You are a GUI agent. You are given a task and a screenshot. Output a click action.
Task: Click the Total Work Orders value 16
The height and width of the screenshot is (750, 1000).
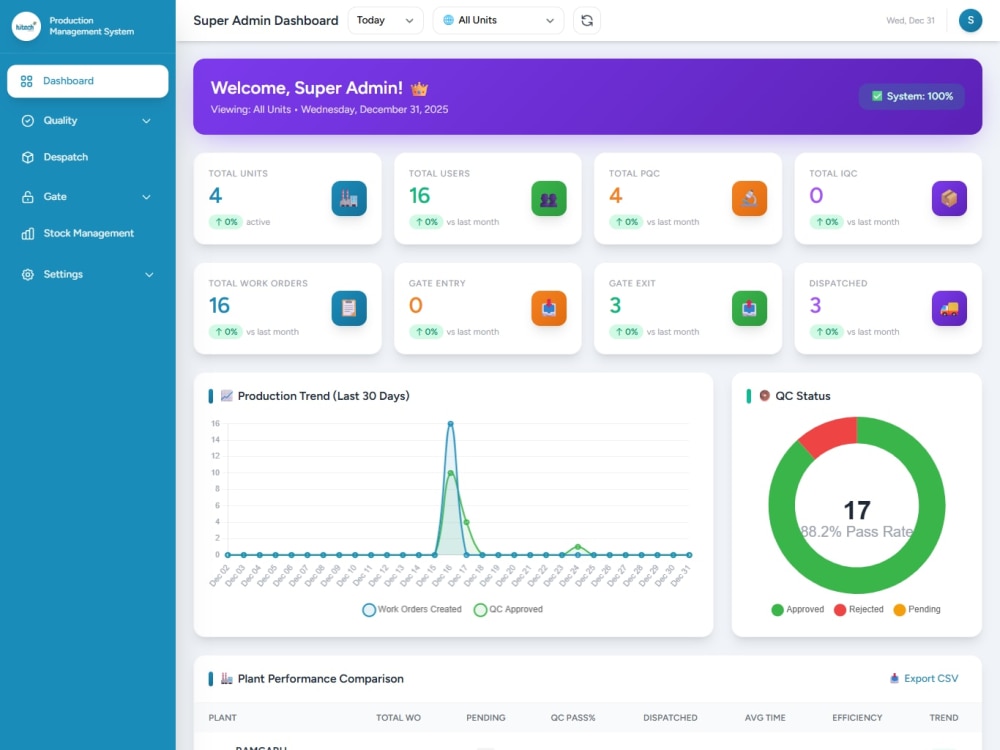coord(219,305)
